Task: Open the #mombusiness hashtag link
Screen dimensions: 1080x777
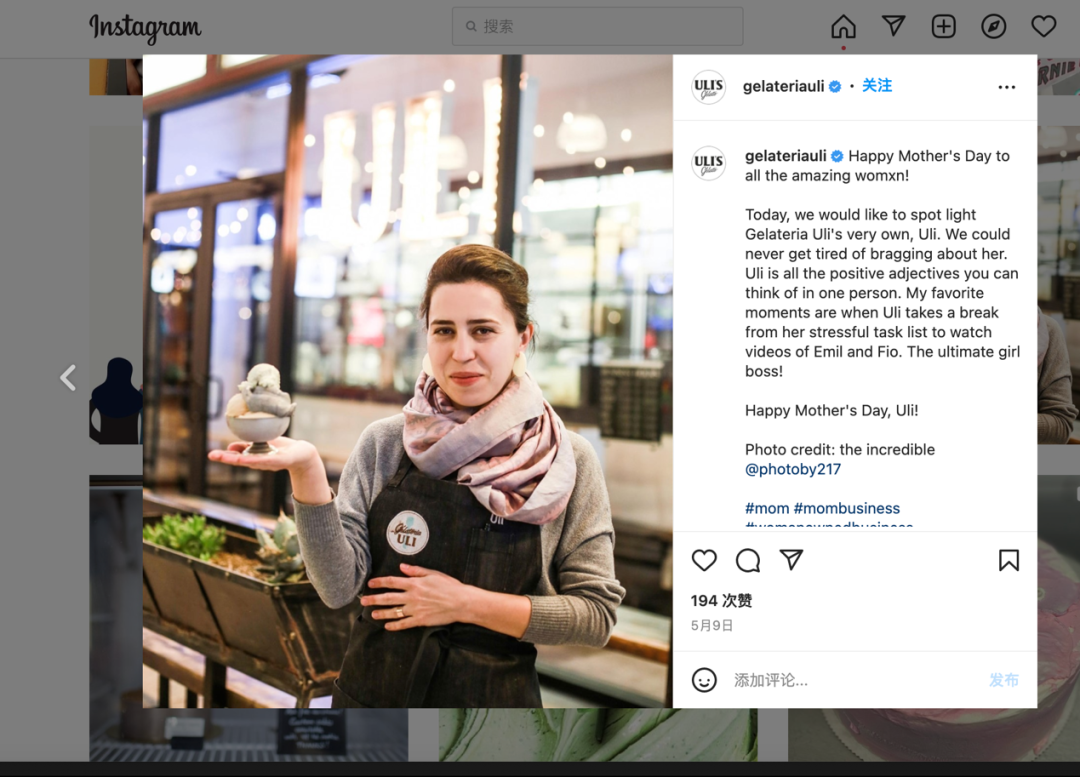Action: 847,508
